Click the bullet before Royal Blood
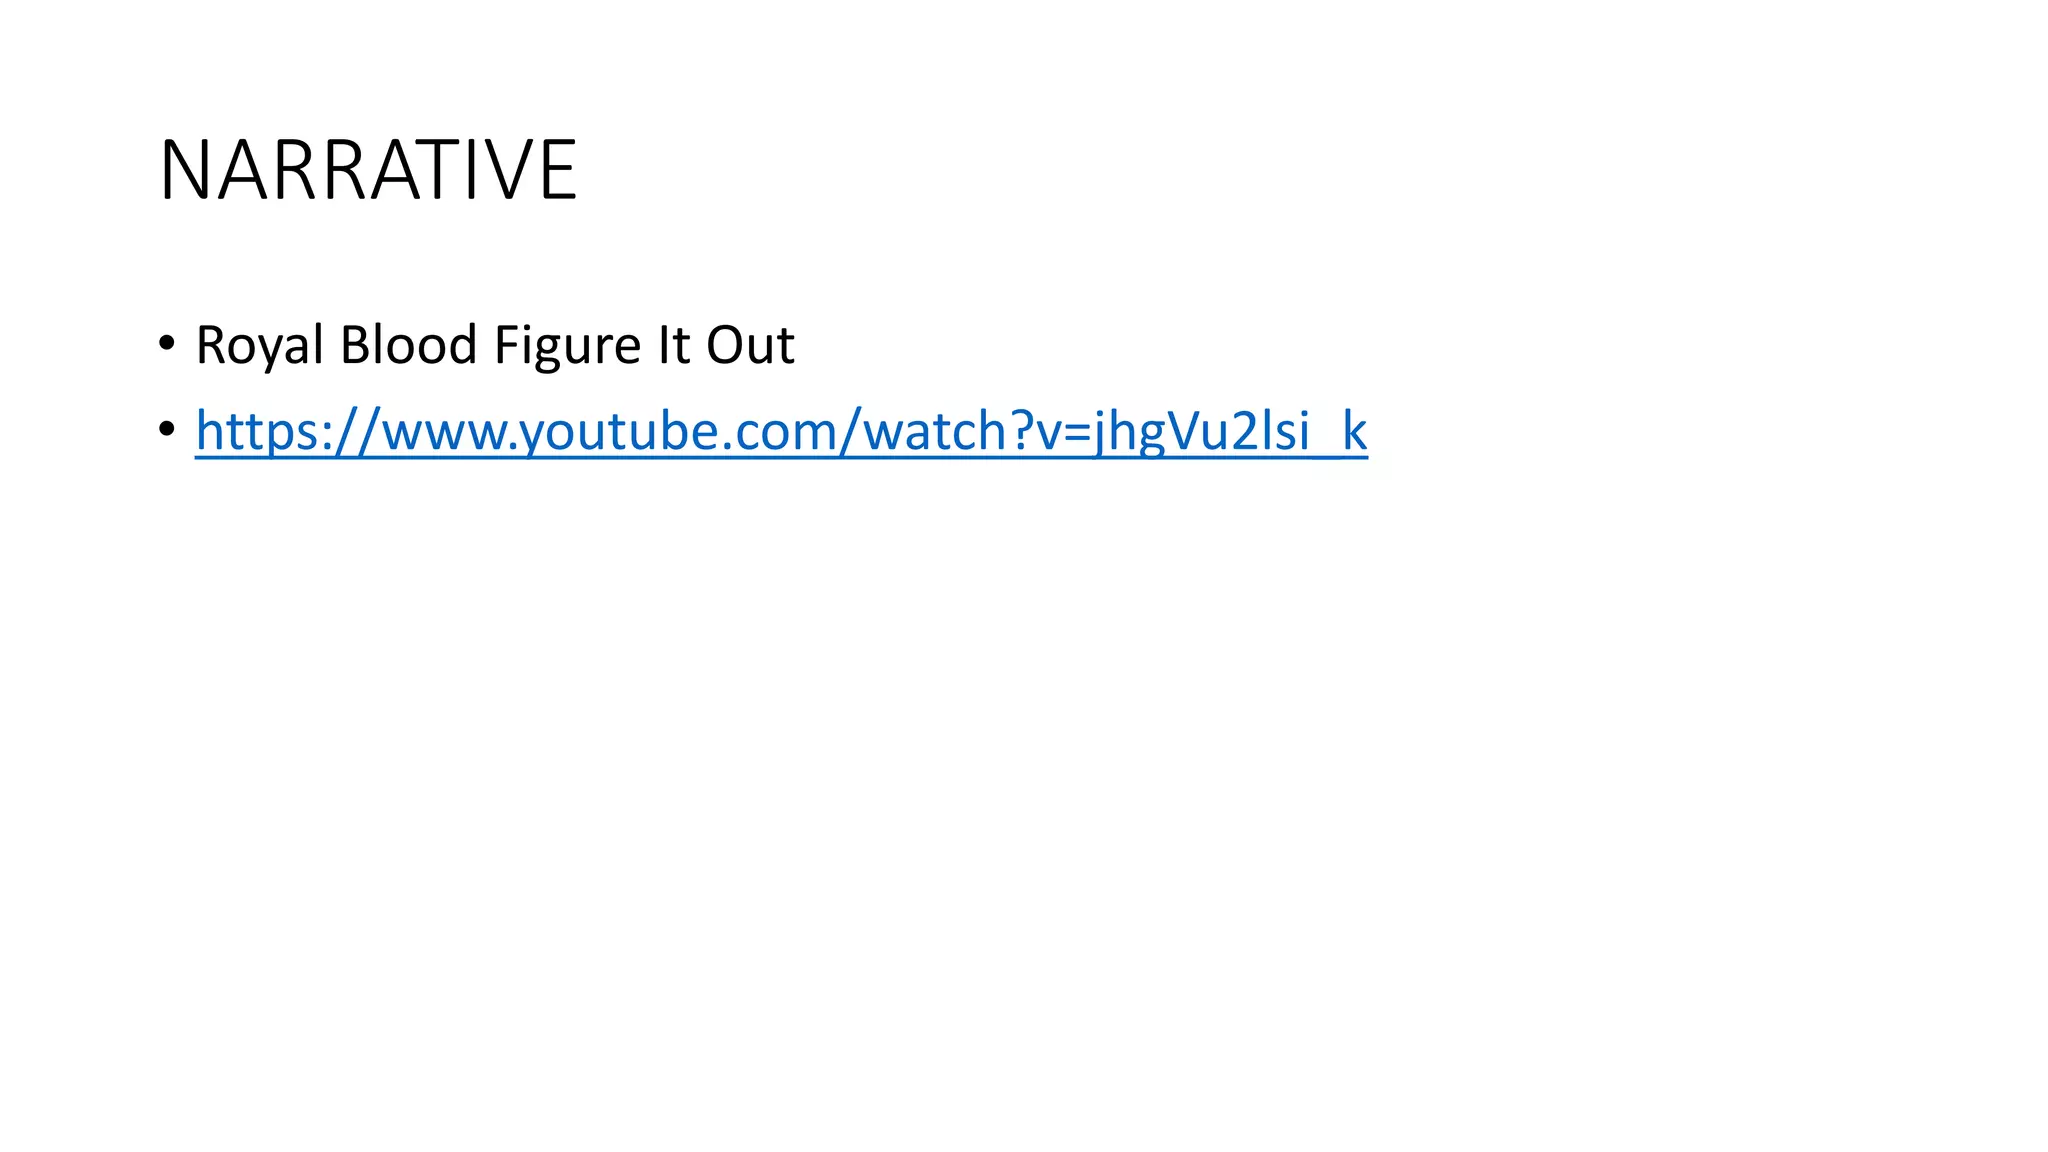The image size is (2048, 1152). 167,345
